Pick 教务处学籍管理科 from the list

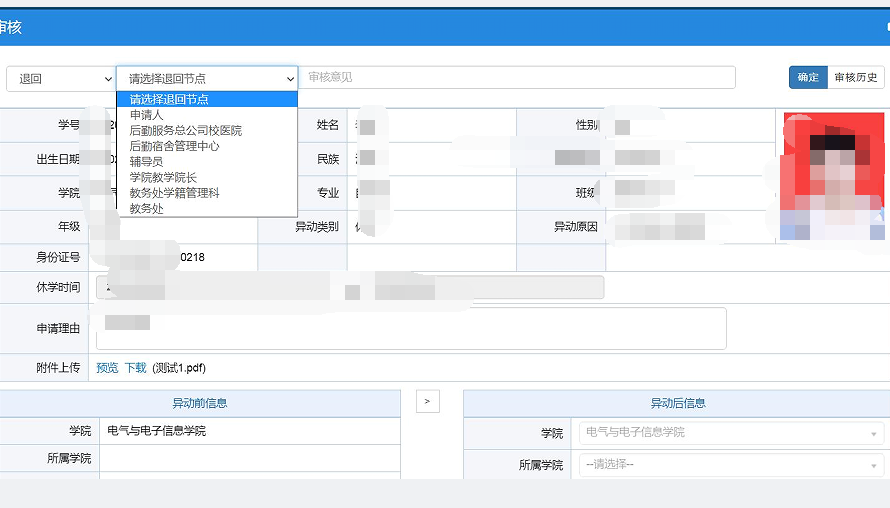point(174,193)
